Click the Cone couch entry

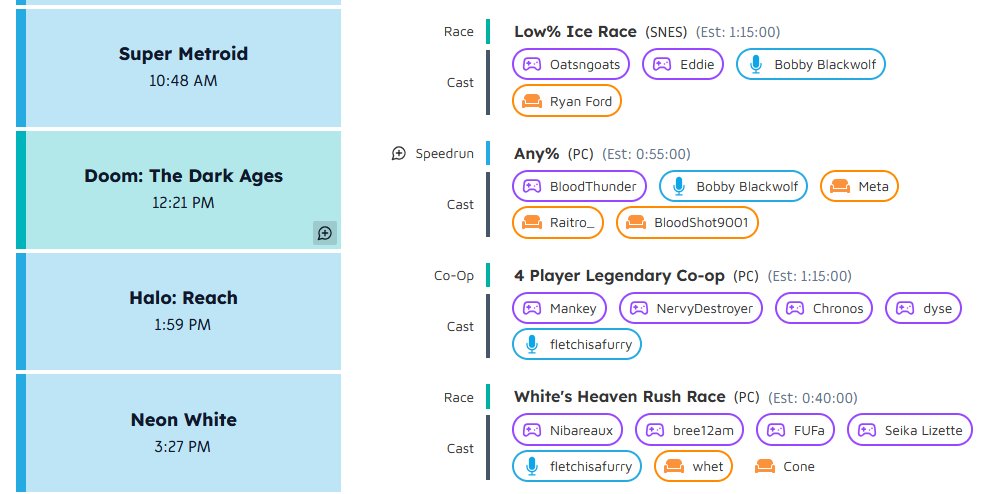point(784,466)
